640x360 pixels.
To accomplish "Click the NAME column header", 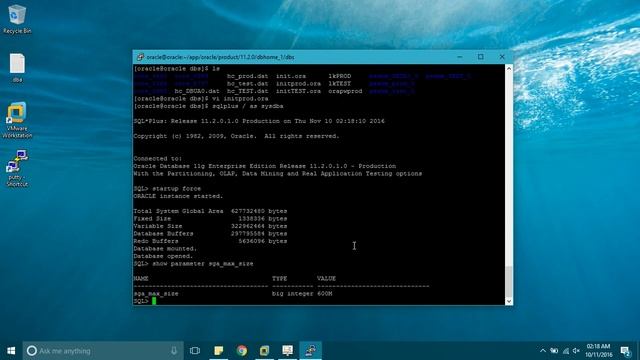I will 141,279.
